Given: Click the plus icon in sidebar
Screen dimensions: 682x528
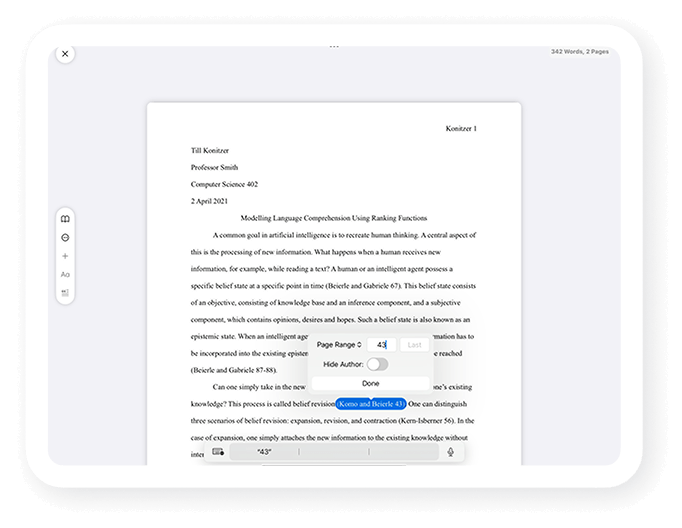Looking at the screenshot, I should click(x=65, y=256).
